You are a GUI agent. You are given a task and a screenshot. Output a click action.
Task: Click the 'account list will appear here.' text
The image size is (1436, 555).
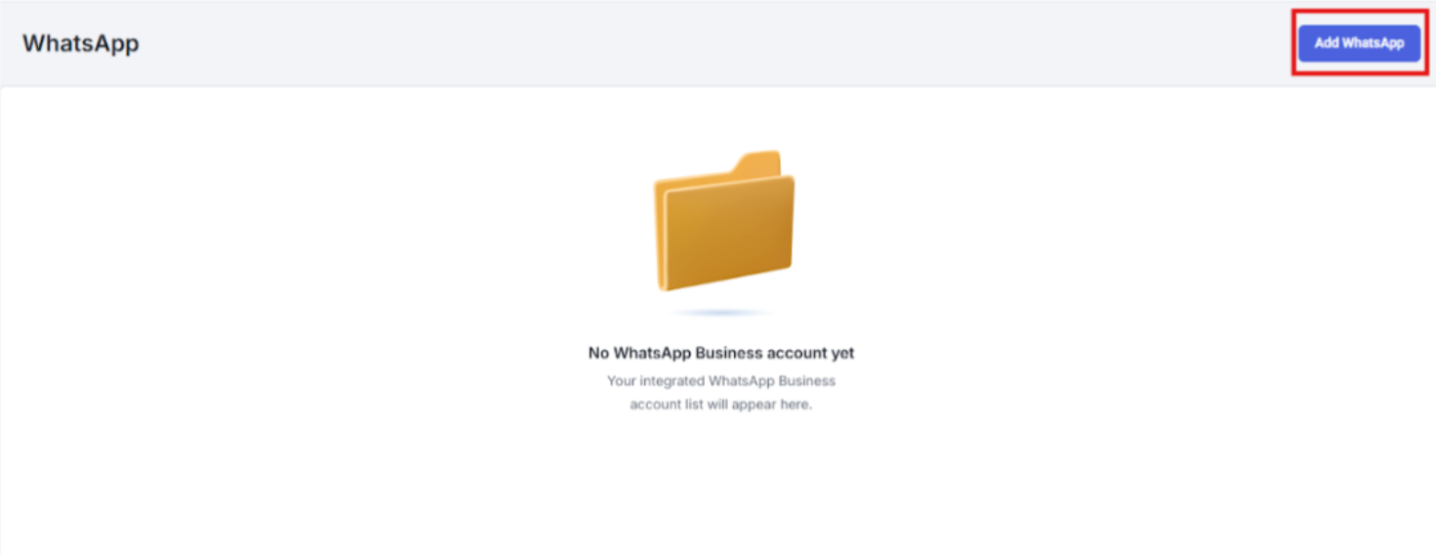[x=721, y=405]
